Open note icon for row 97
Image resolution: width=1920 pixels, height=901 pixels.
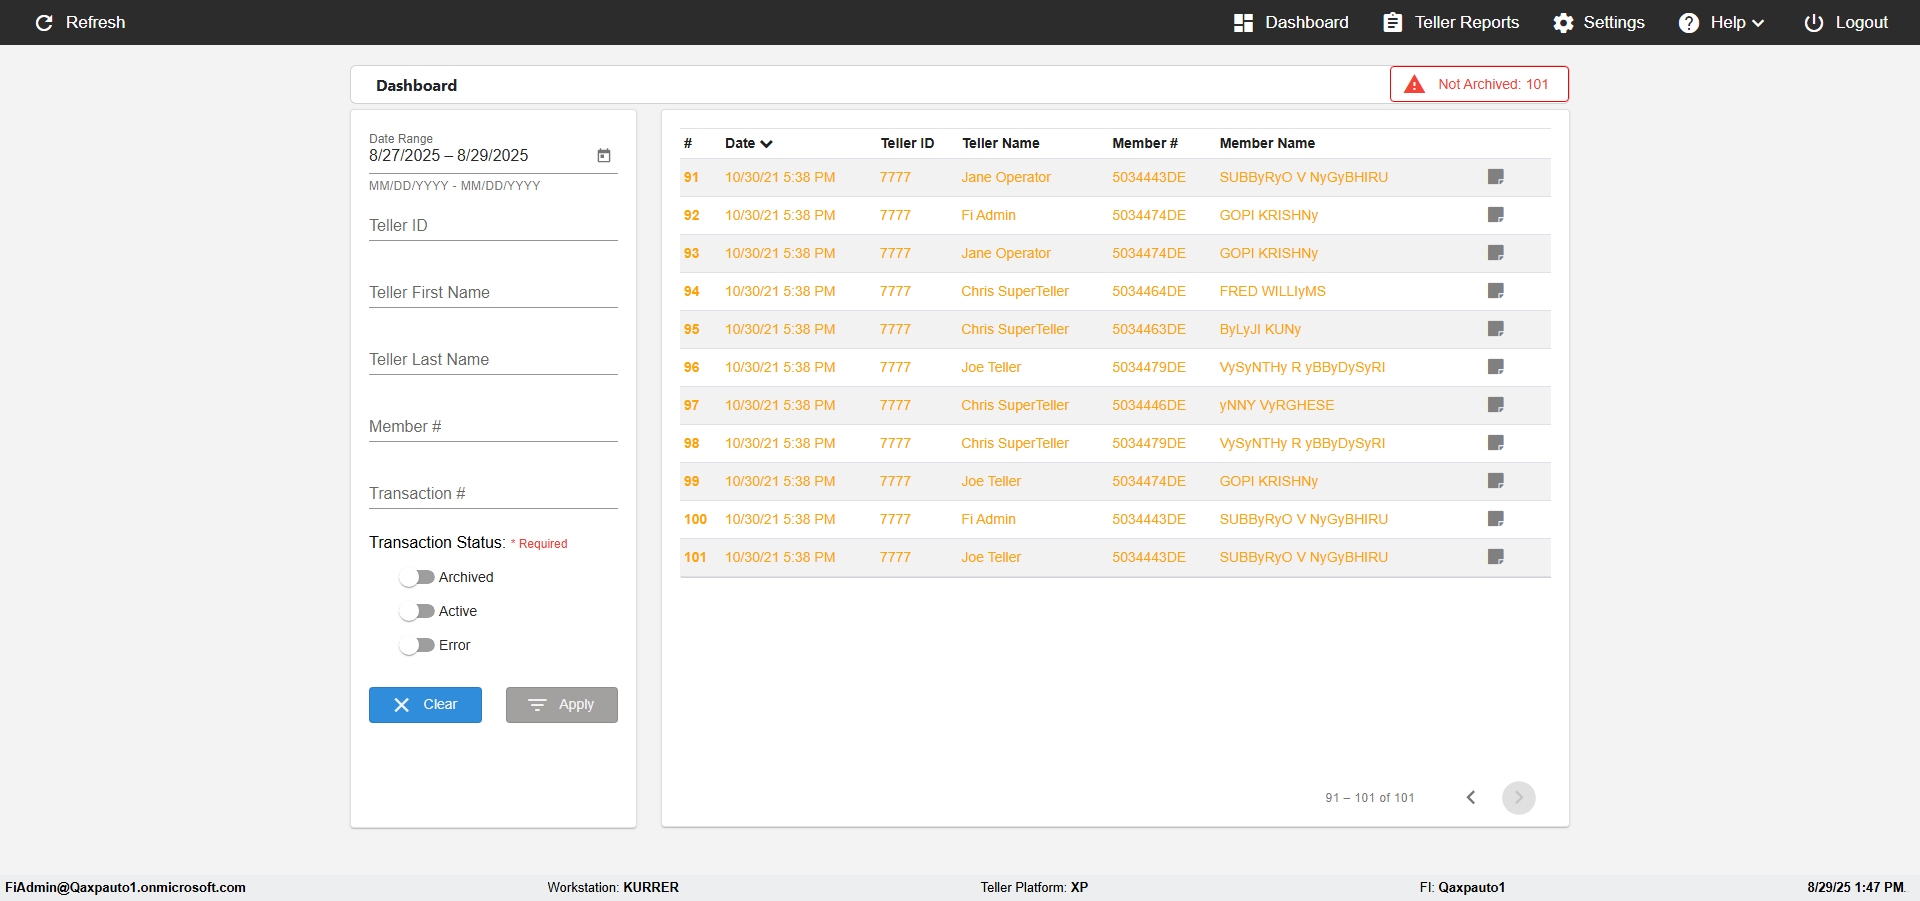[x=1496, y=405]
